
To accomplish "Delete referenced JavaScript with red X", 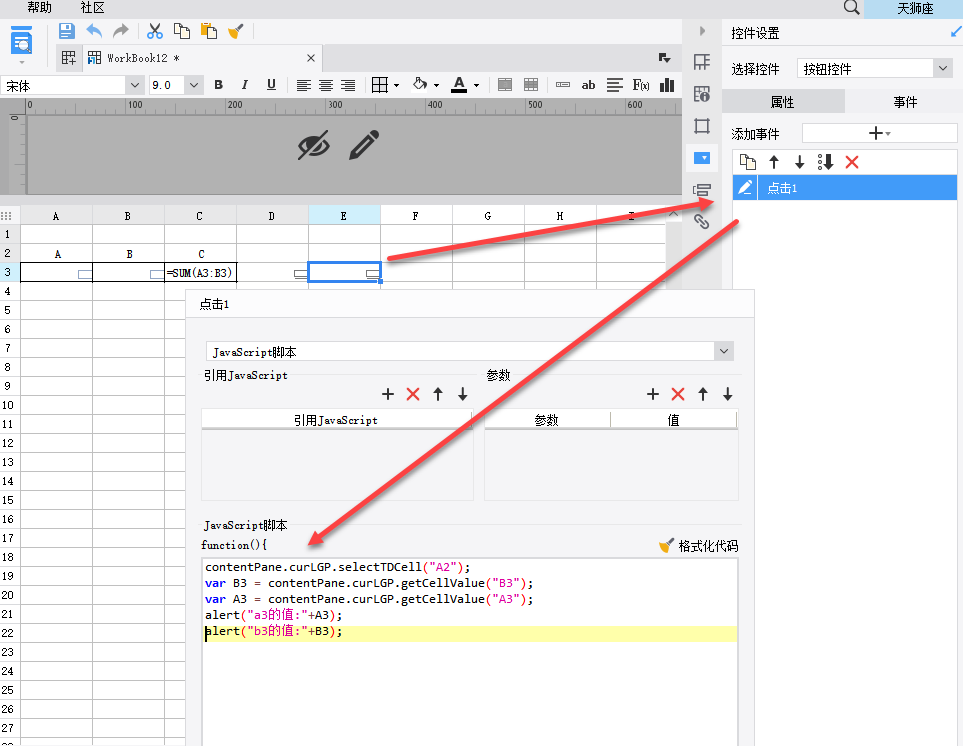I will tap(413, 394).
